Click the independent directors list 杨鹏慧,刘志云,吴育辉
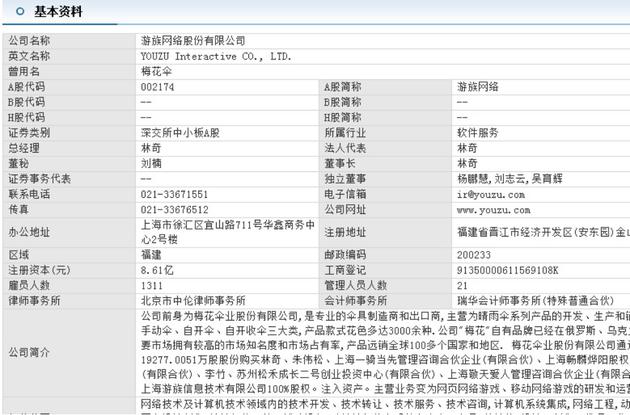 [x=509, y=179]
